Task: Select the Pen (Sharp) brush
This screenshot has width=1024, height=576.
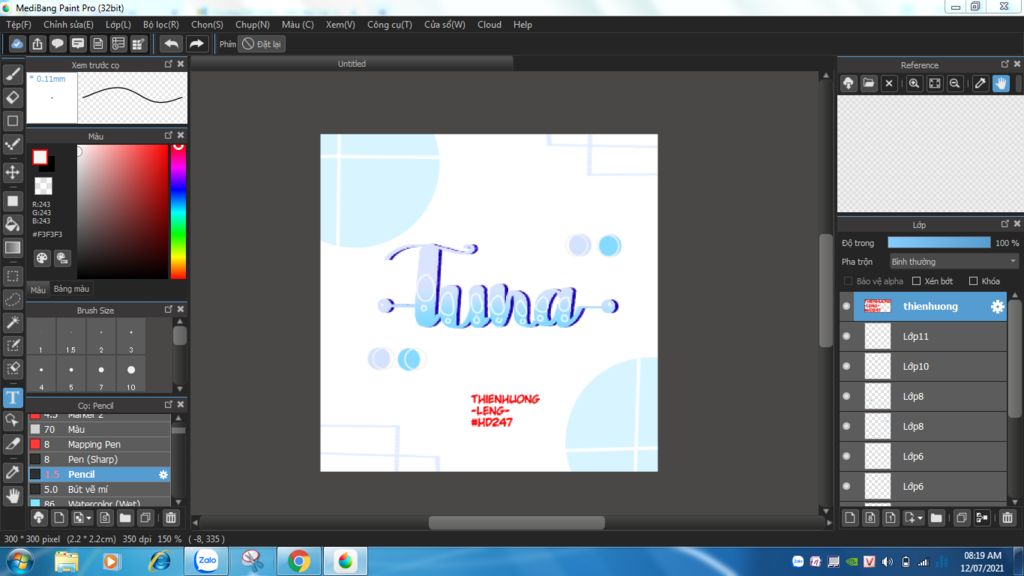Action: point(99,459)
